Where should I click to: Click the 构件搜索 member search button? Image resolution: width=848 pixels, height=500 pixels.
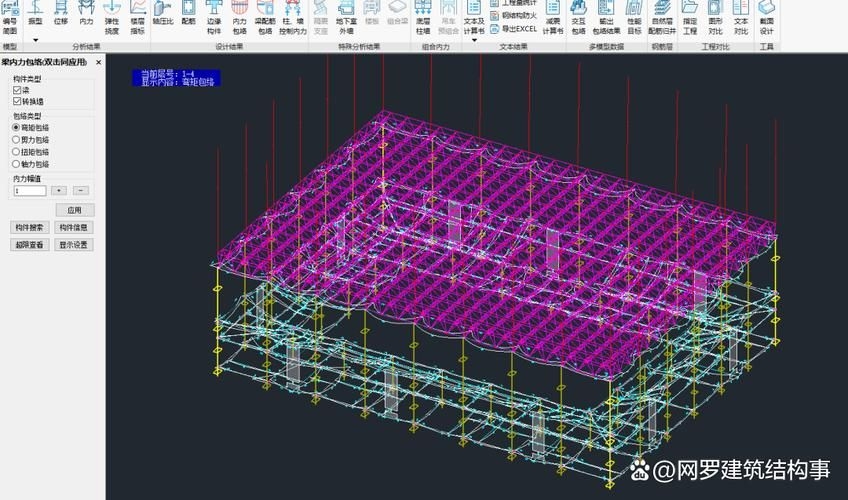pyautogui.click(x=29, y=227)
